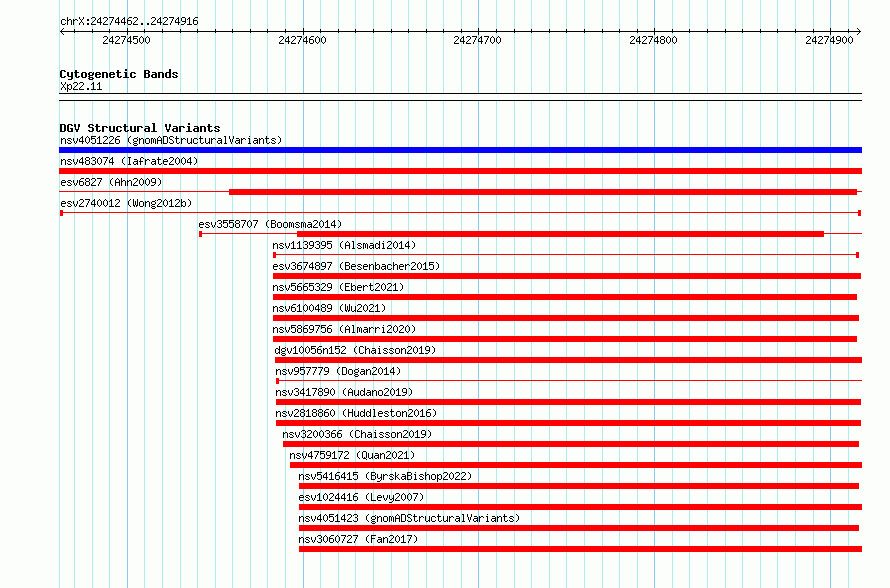Open the nsv5416415 (ByrskaBishop2022) label
890x588 pixels.
click(385, 476)
